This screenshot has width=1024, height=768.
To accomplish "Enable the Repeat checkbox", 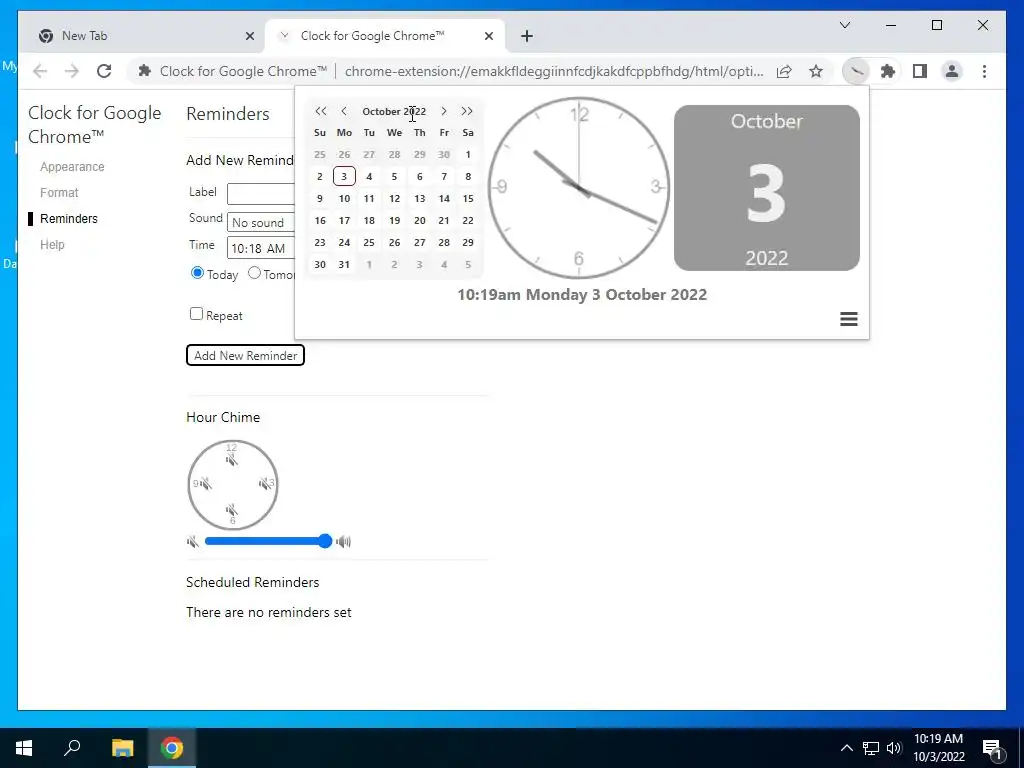I will click(196, 313).
